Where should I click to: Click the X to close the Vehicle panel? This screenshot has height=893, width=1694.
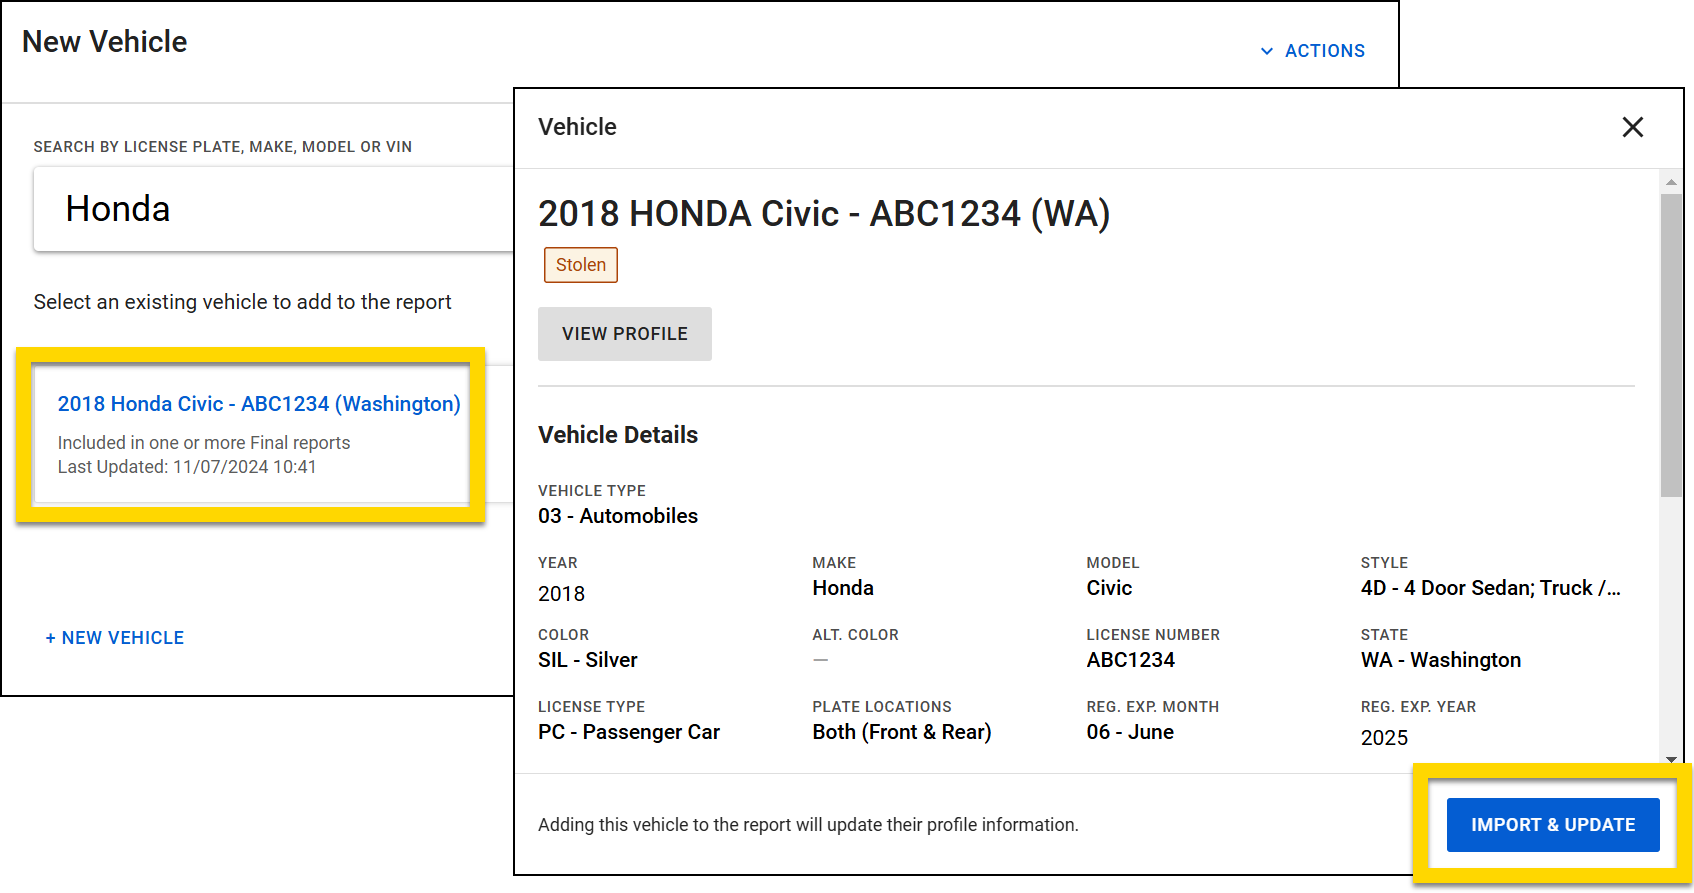tap(1632, 127)
